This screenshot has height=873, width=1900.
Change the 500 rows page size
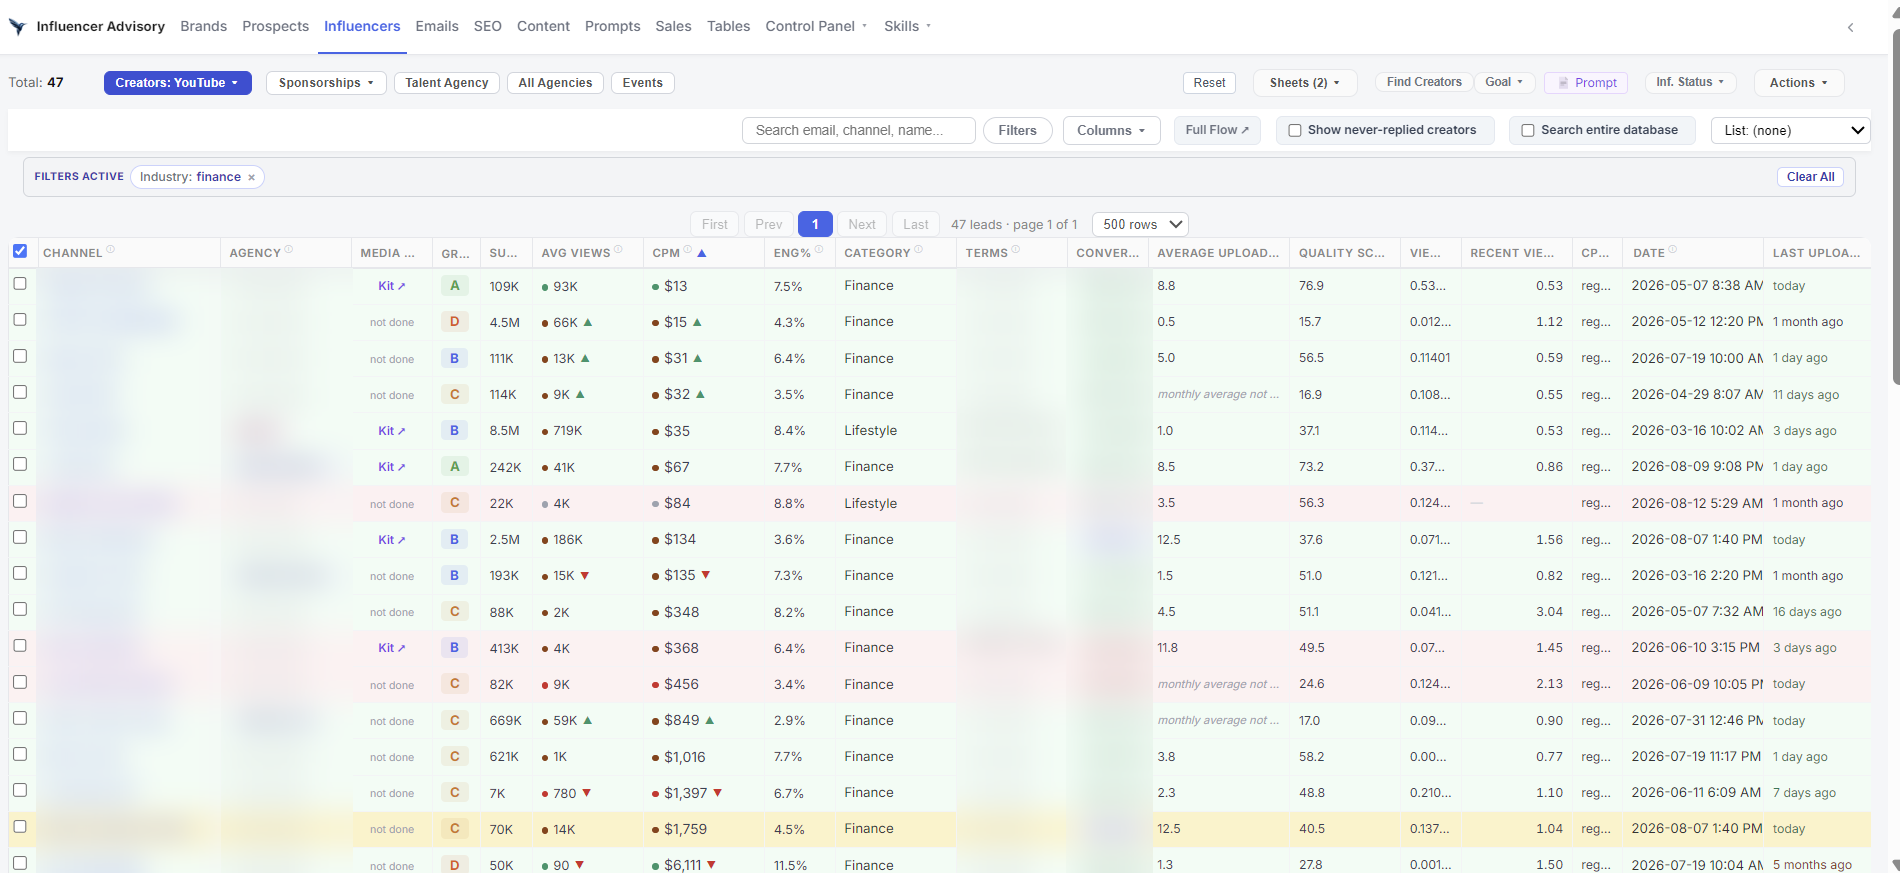[x=1140, y=225]
